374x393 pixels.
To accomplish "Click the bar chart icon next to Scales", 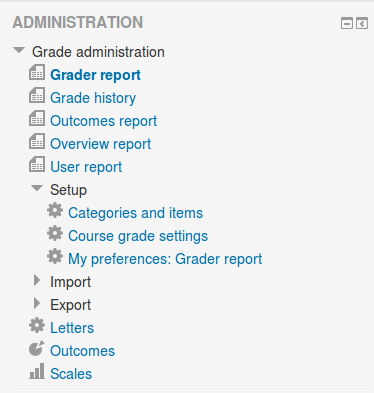I will click(x=37, y=371).
